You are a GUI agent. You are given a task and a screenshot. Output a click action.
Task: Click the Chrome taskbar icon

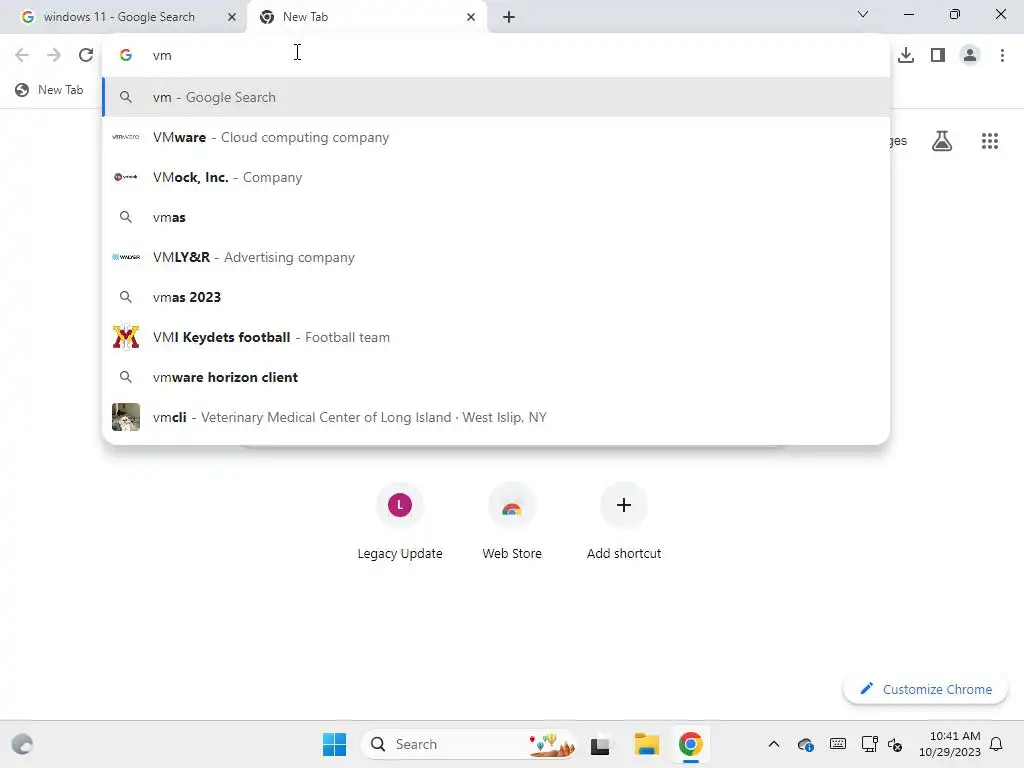click(x=690, y=744)
